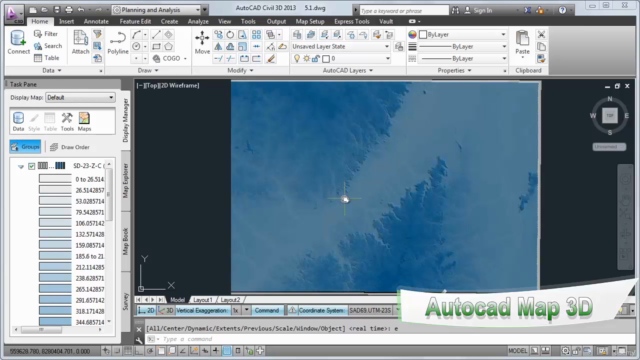The width and height of the screenshot is (640, 360).
Task: Click the Array modify icon
Action: point(256,35)
